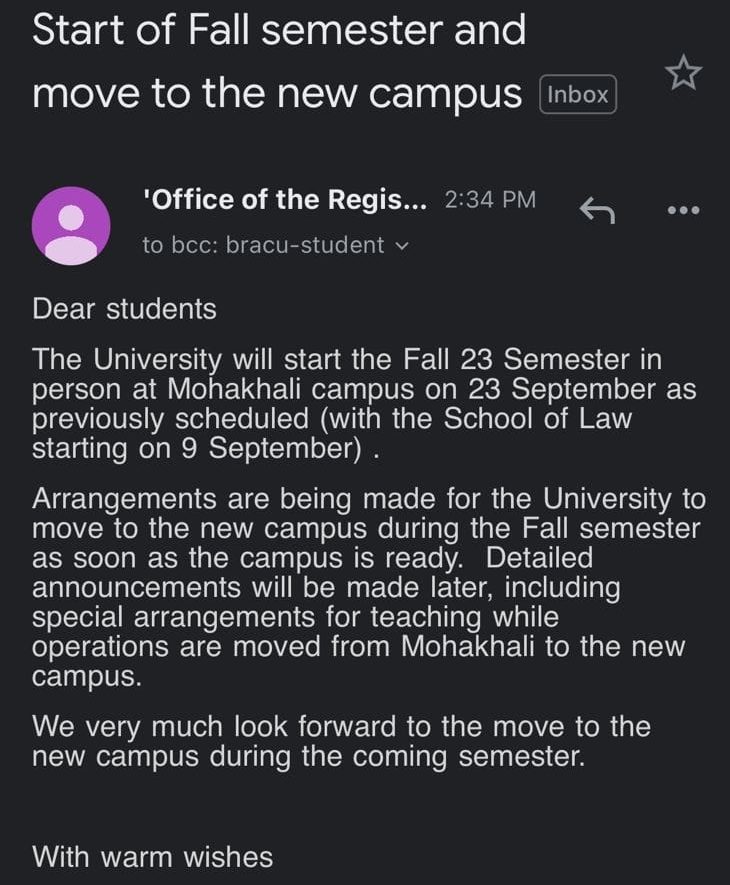Tap the 'School of Law' text
The image size is (730, 885).
537,419
